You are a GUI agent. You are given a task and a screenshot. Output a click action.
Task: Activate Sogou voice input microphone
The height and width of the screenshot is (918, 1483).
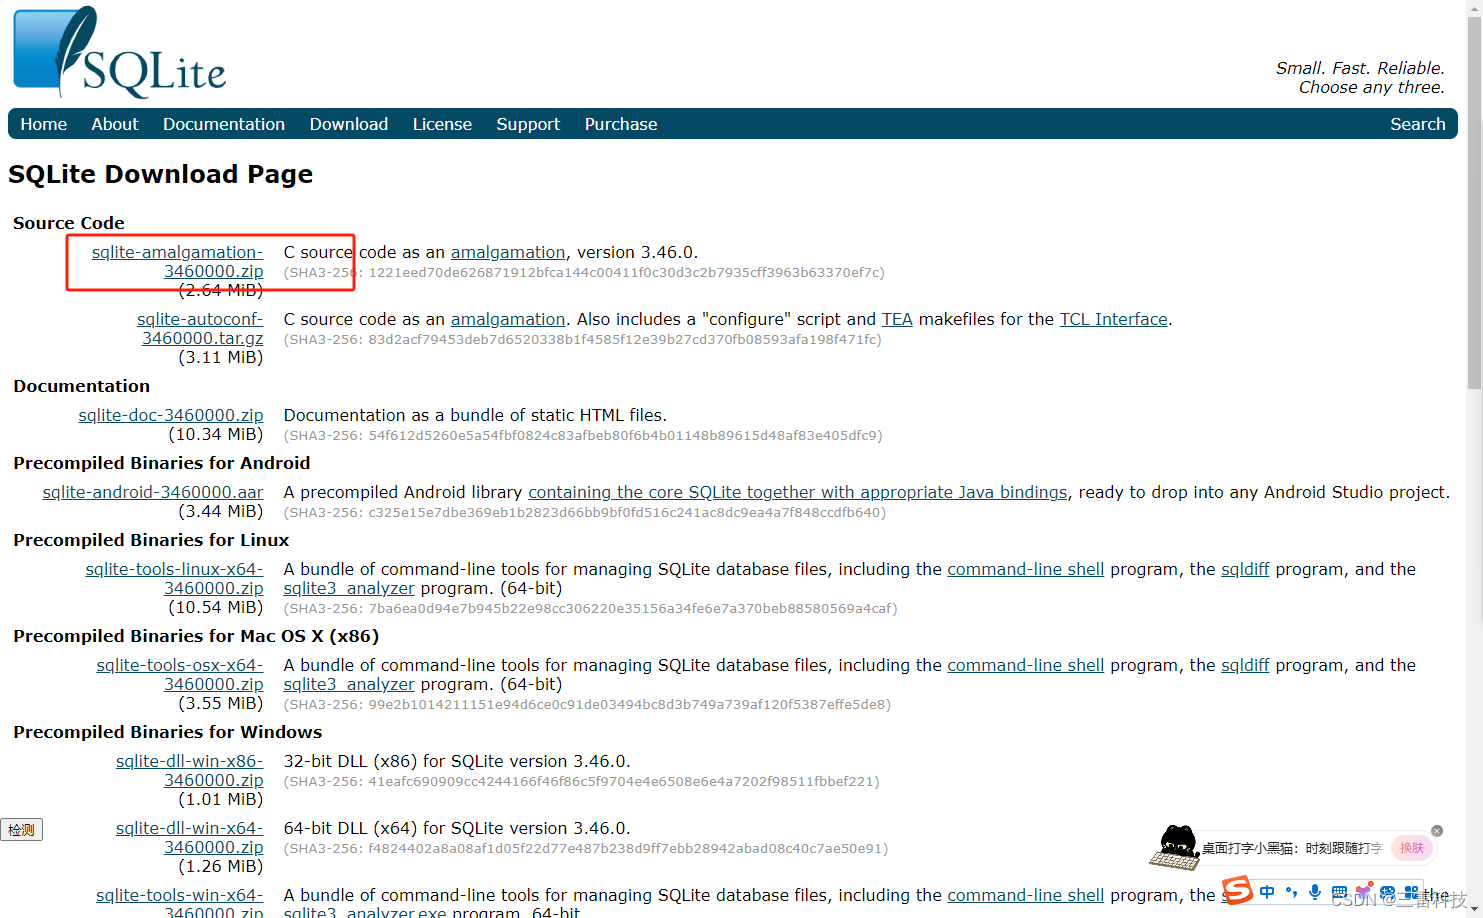[1315, 892]
